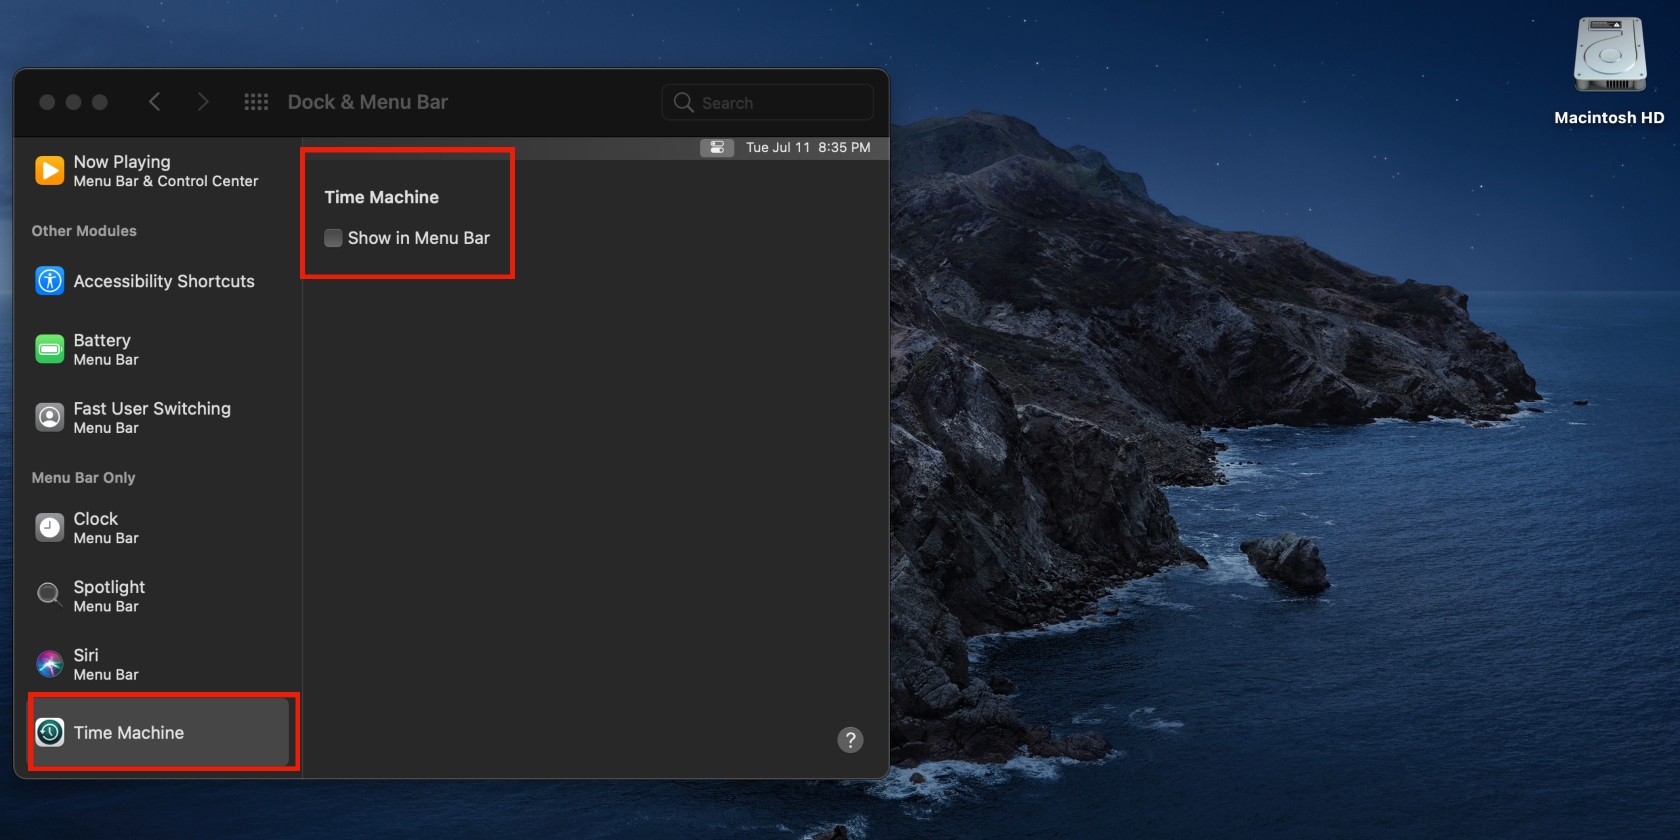Image resolution: width=1680 pixels, height=840 pixels.
Task: Select the green Battery icon
Action: tap(50, 349)
